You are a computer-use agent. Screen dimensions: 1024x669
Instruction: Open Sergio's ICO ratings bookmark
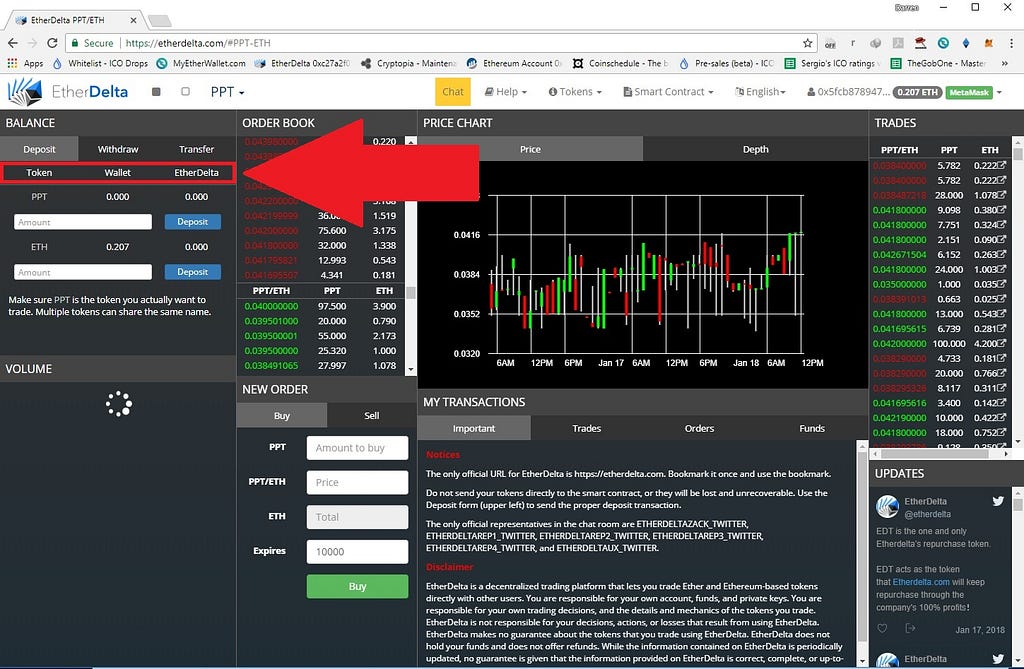click(832, 63)
